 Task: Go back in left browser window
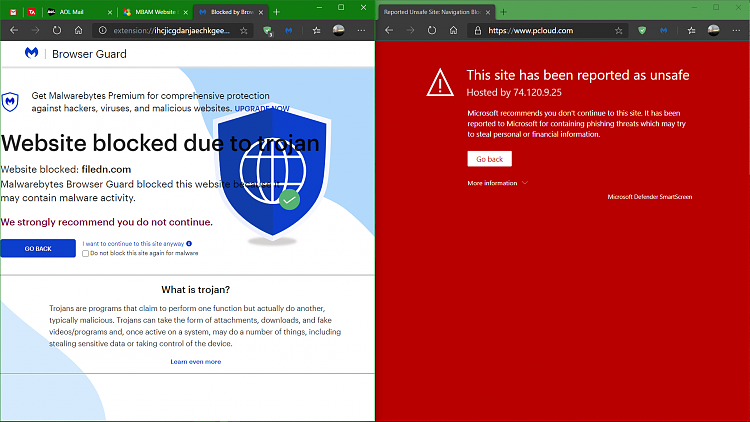click(14, 31)
